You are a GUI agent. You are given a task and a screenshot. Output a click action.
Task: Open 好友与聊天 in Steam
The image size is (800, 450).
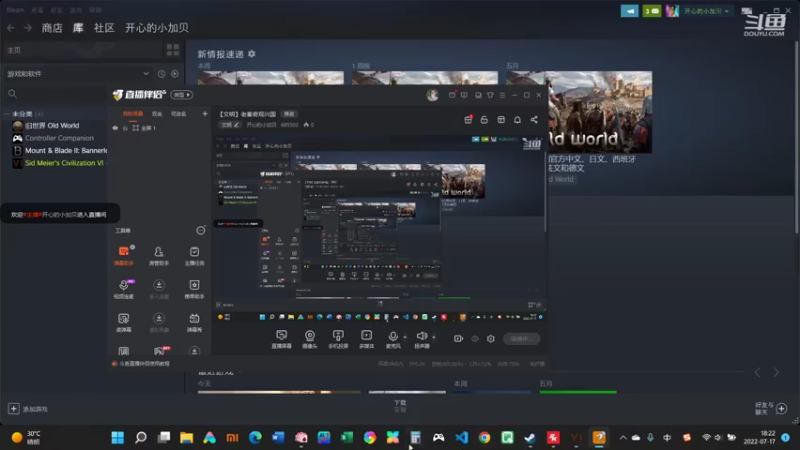(770, 408)
